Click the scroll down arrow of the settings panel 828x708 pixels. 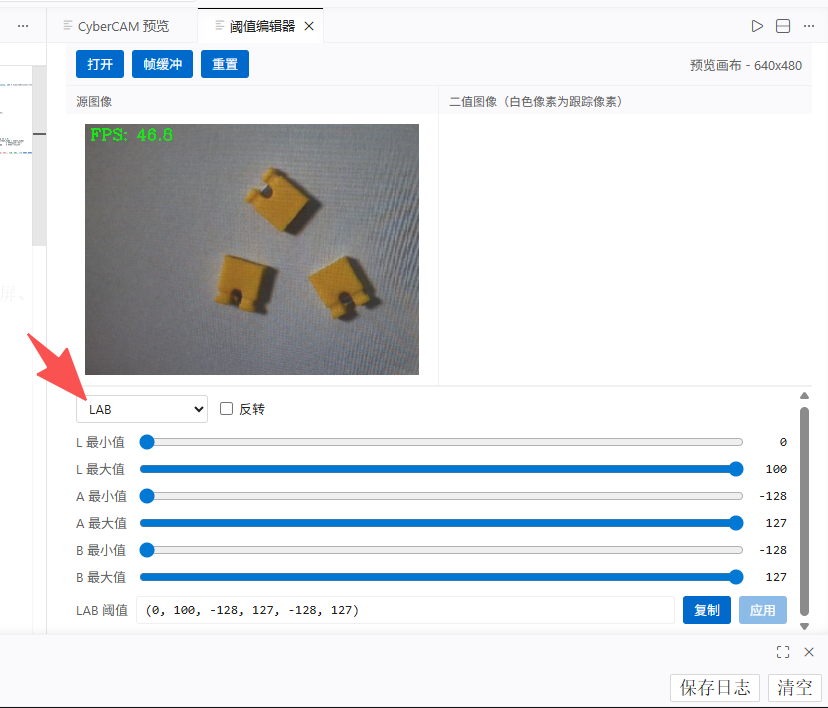pos(804,627)
